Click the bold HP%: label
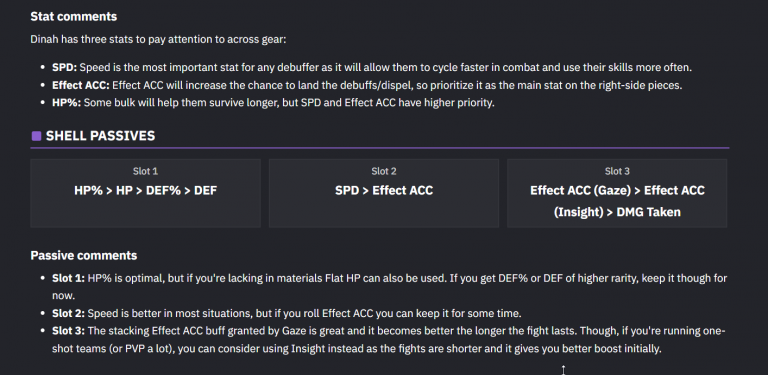Screen dimensions: 768x375 click(x=67, y=103)
